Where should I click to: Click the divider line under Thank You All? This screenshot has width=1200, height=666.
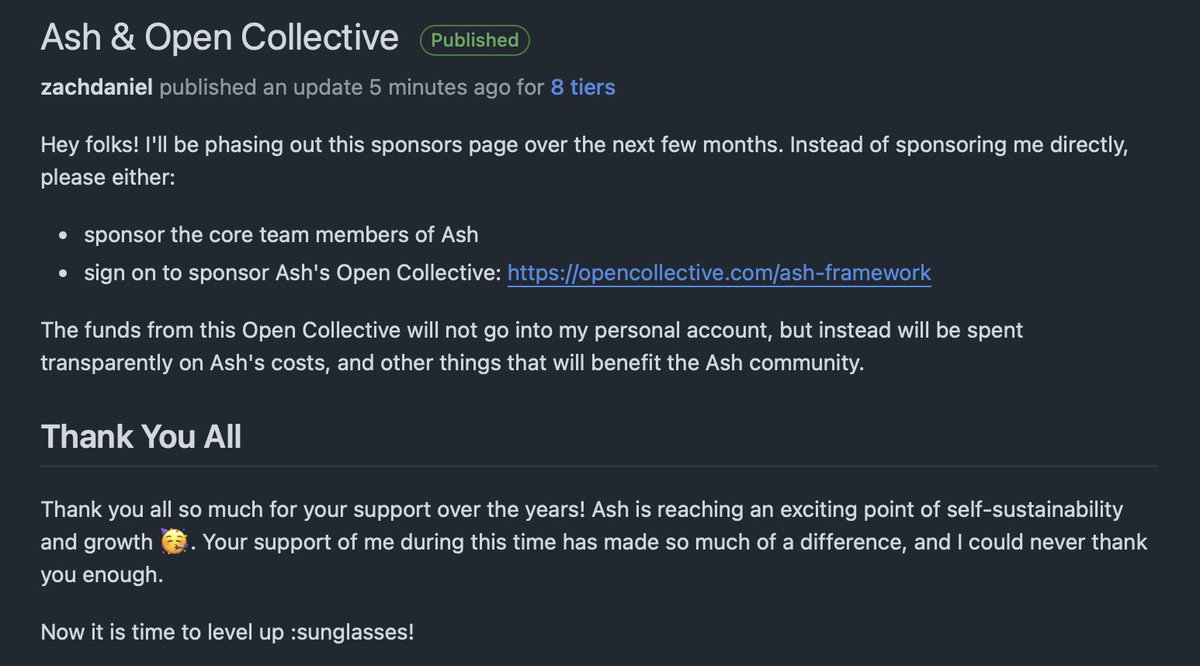(x=600, y=466)
